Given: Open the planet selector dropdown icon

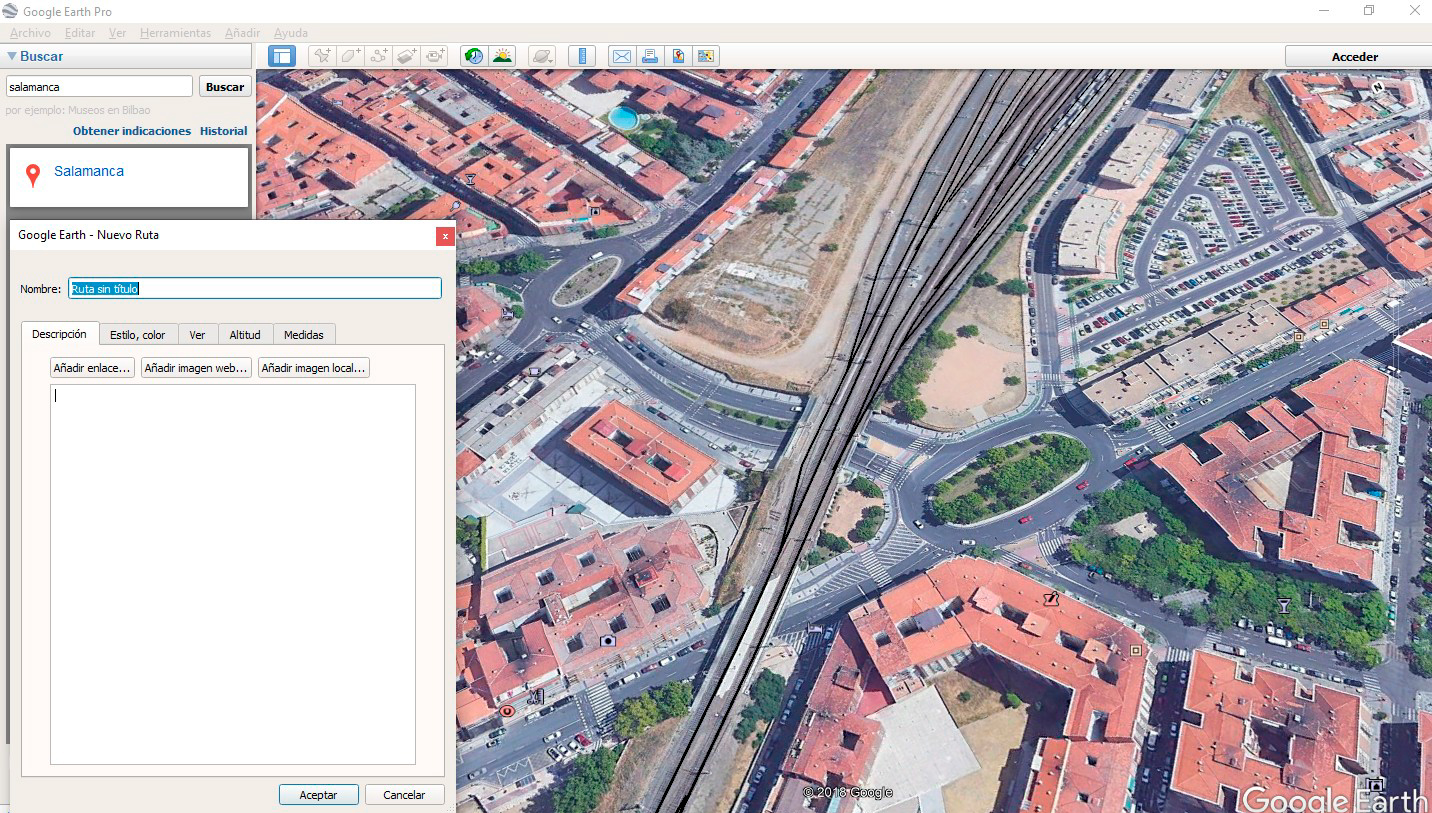Looking at the screenshot, I should point(541,56).
